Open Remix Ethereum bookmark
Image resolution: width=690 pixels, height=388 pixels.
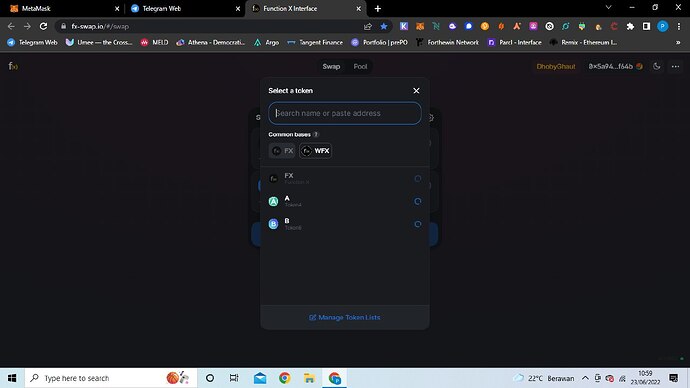pyautogui.click(x=584, y=42)
